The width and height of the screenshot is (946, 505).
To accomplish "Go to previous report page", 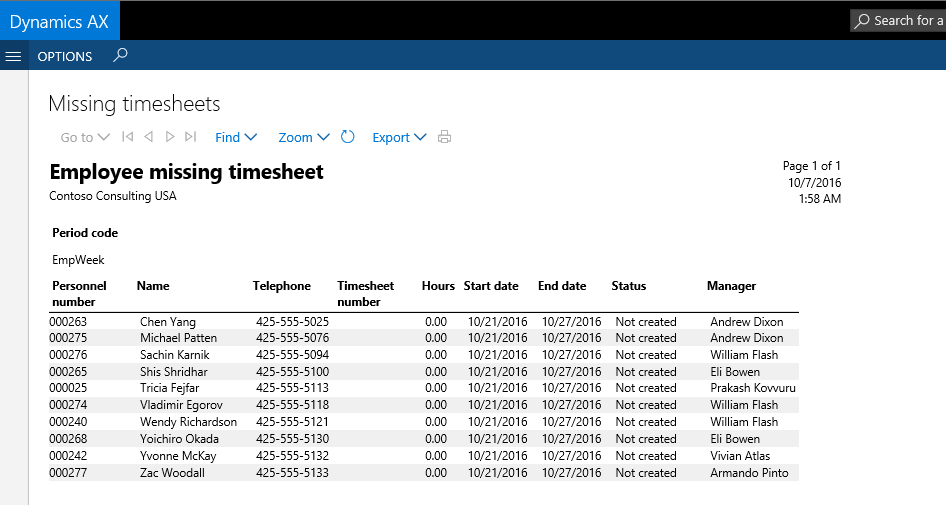I will point(148,137).
